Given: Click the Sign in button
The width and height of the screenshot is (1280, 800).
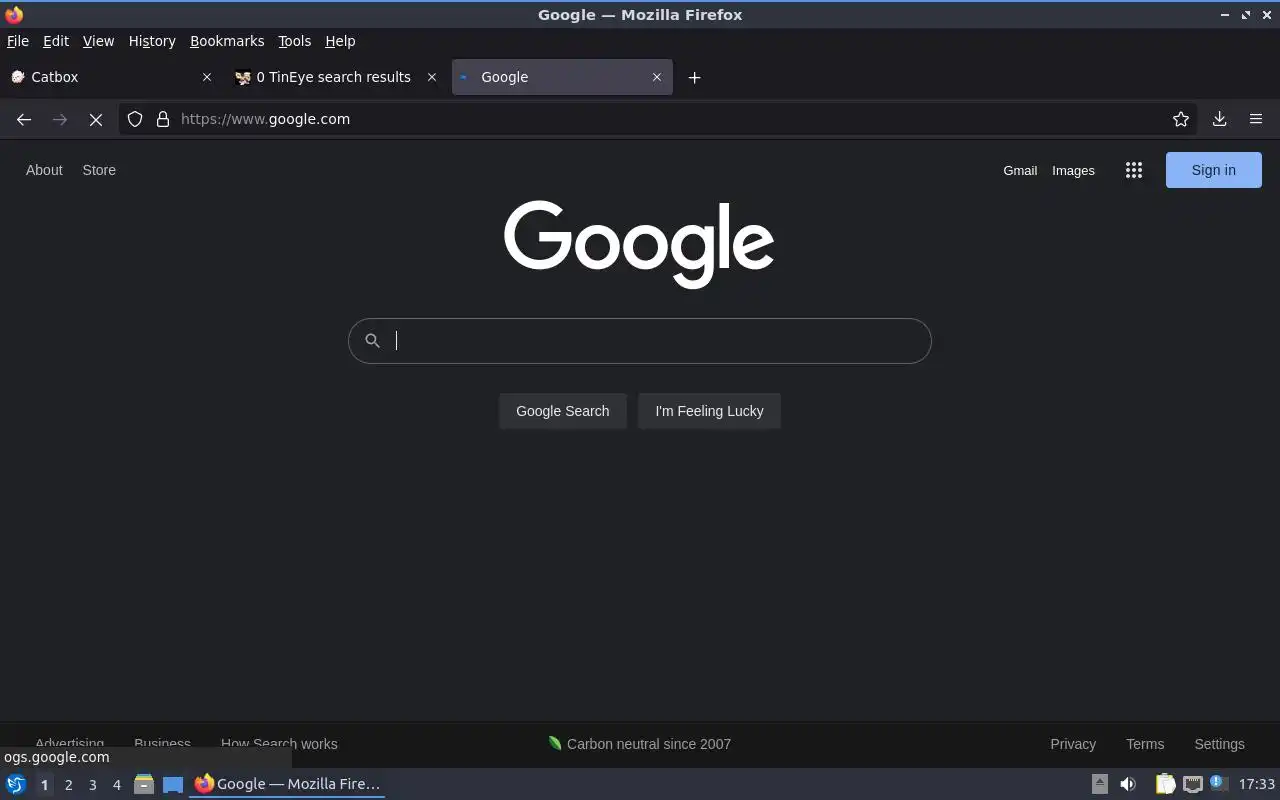Looking at the screenshot, I should point(1214,170).
